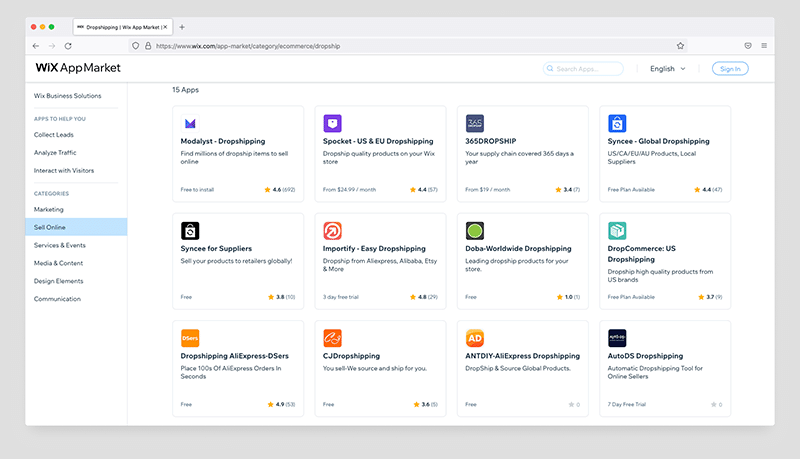
Task: Open the ANTDIY AD app icon
Action: [x=474, y=338]
